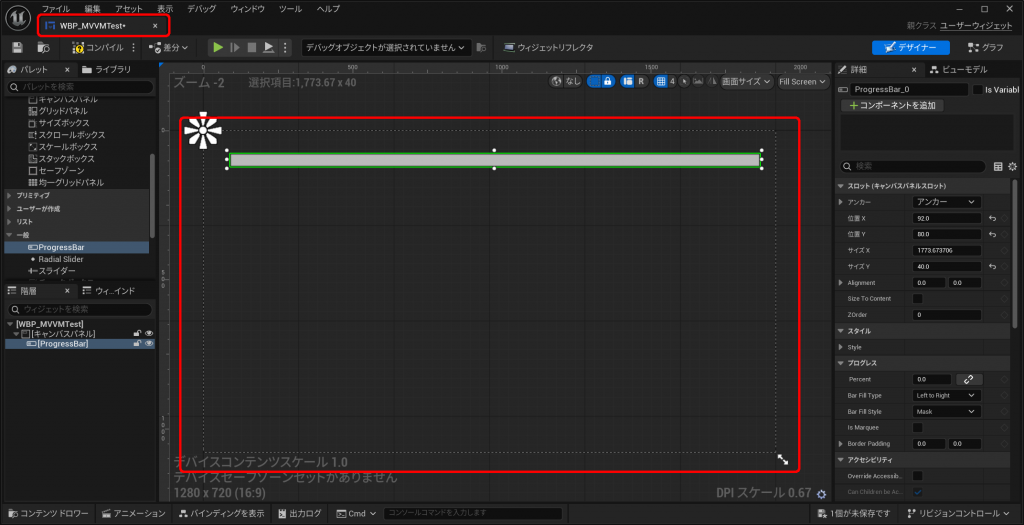The image size is (1024, 525).
Task: Click the DPI scale settings gear
Action: coord(821,493)
